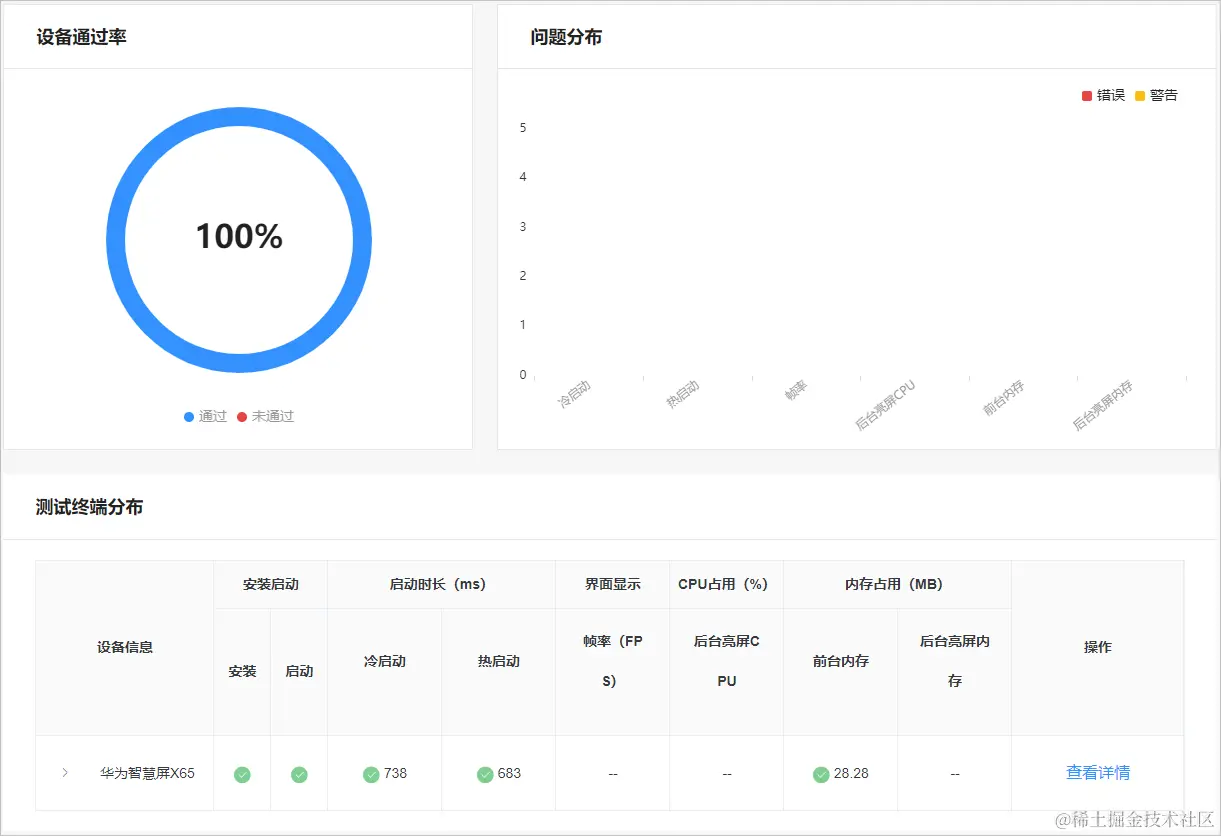
Task: Click the 前台内存 column header
Action: (841, 661)
